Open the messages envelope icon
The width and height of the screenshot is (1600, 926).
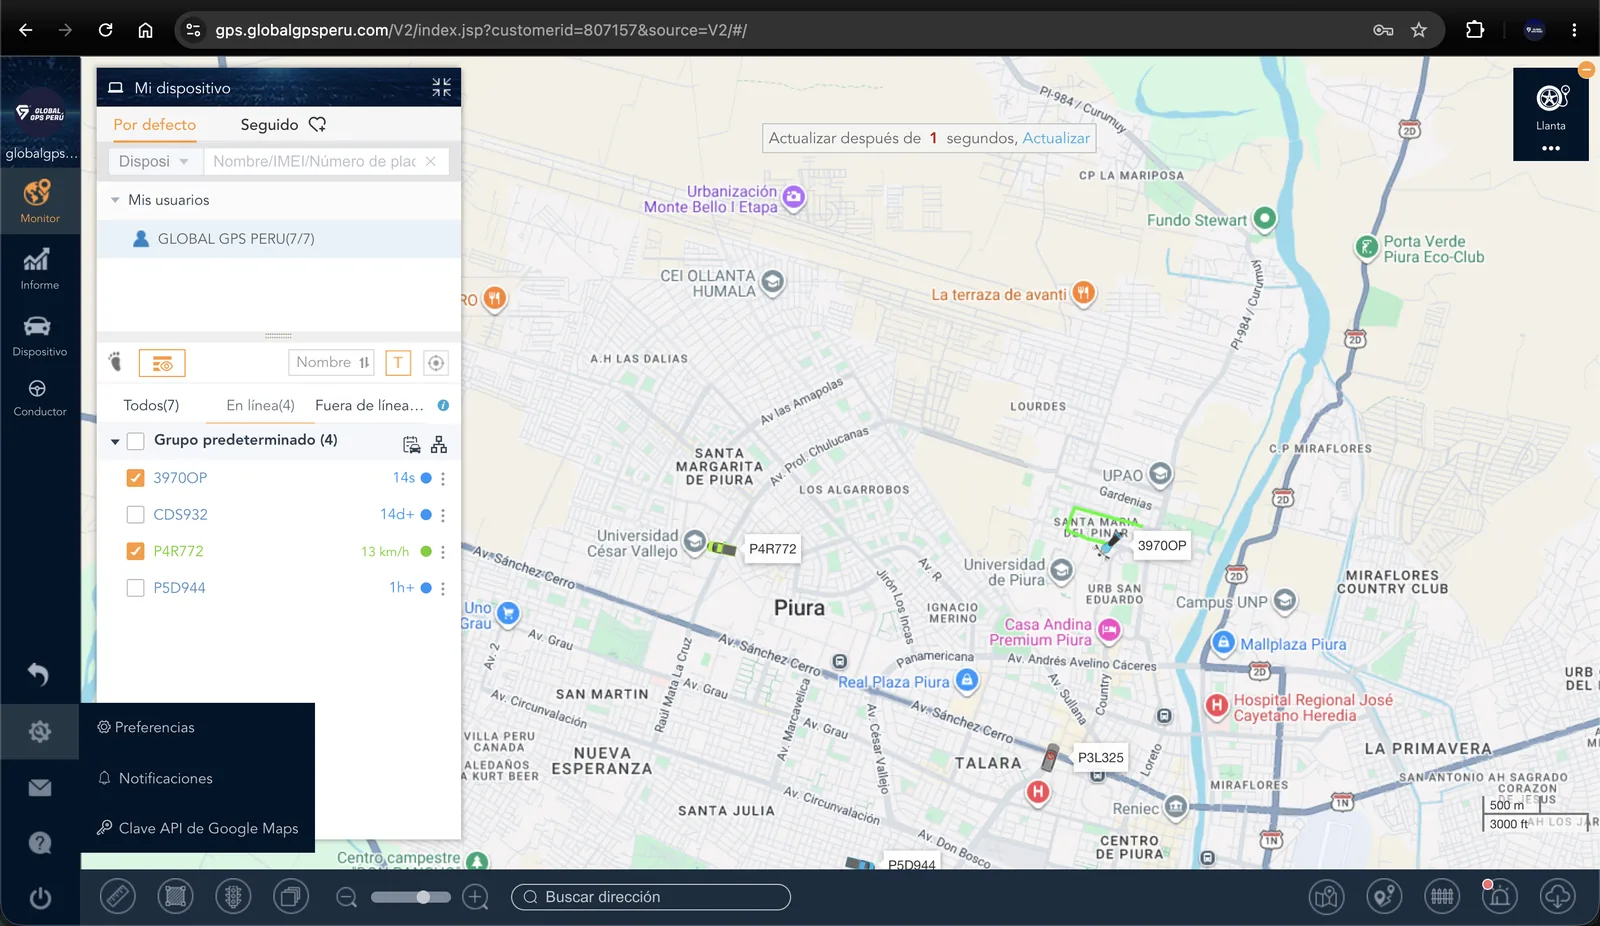point(39,788)
